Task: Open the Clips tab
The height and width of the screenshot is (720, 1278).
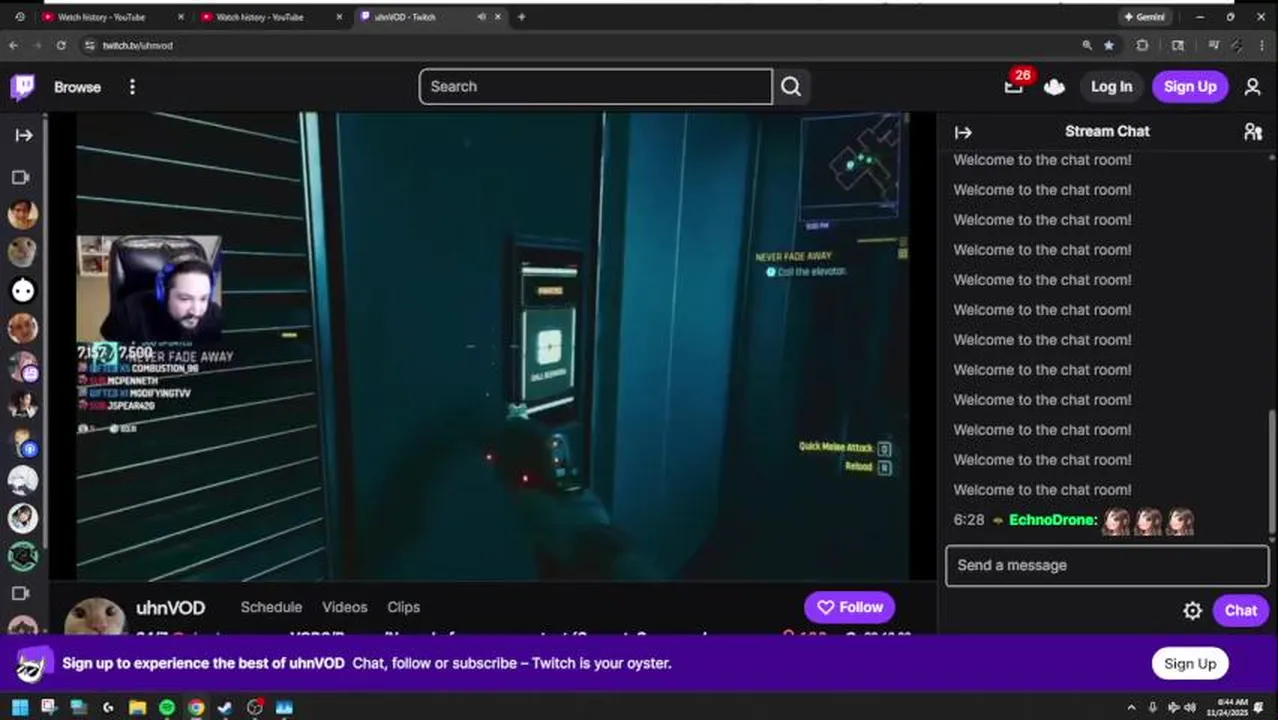Action: tap(404, 607)
